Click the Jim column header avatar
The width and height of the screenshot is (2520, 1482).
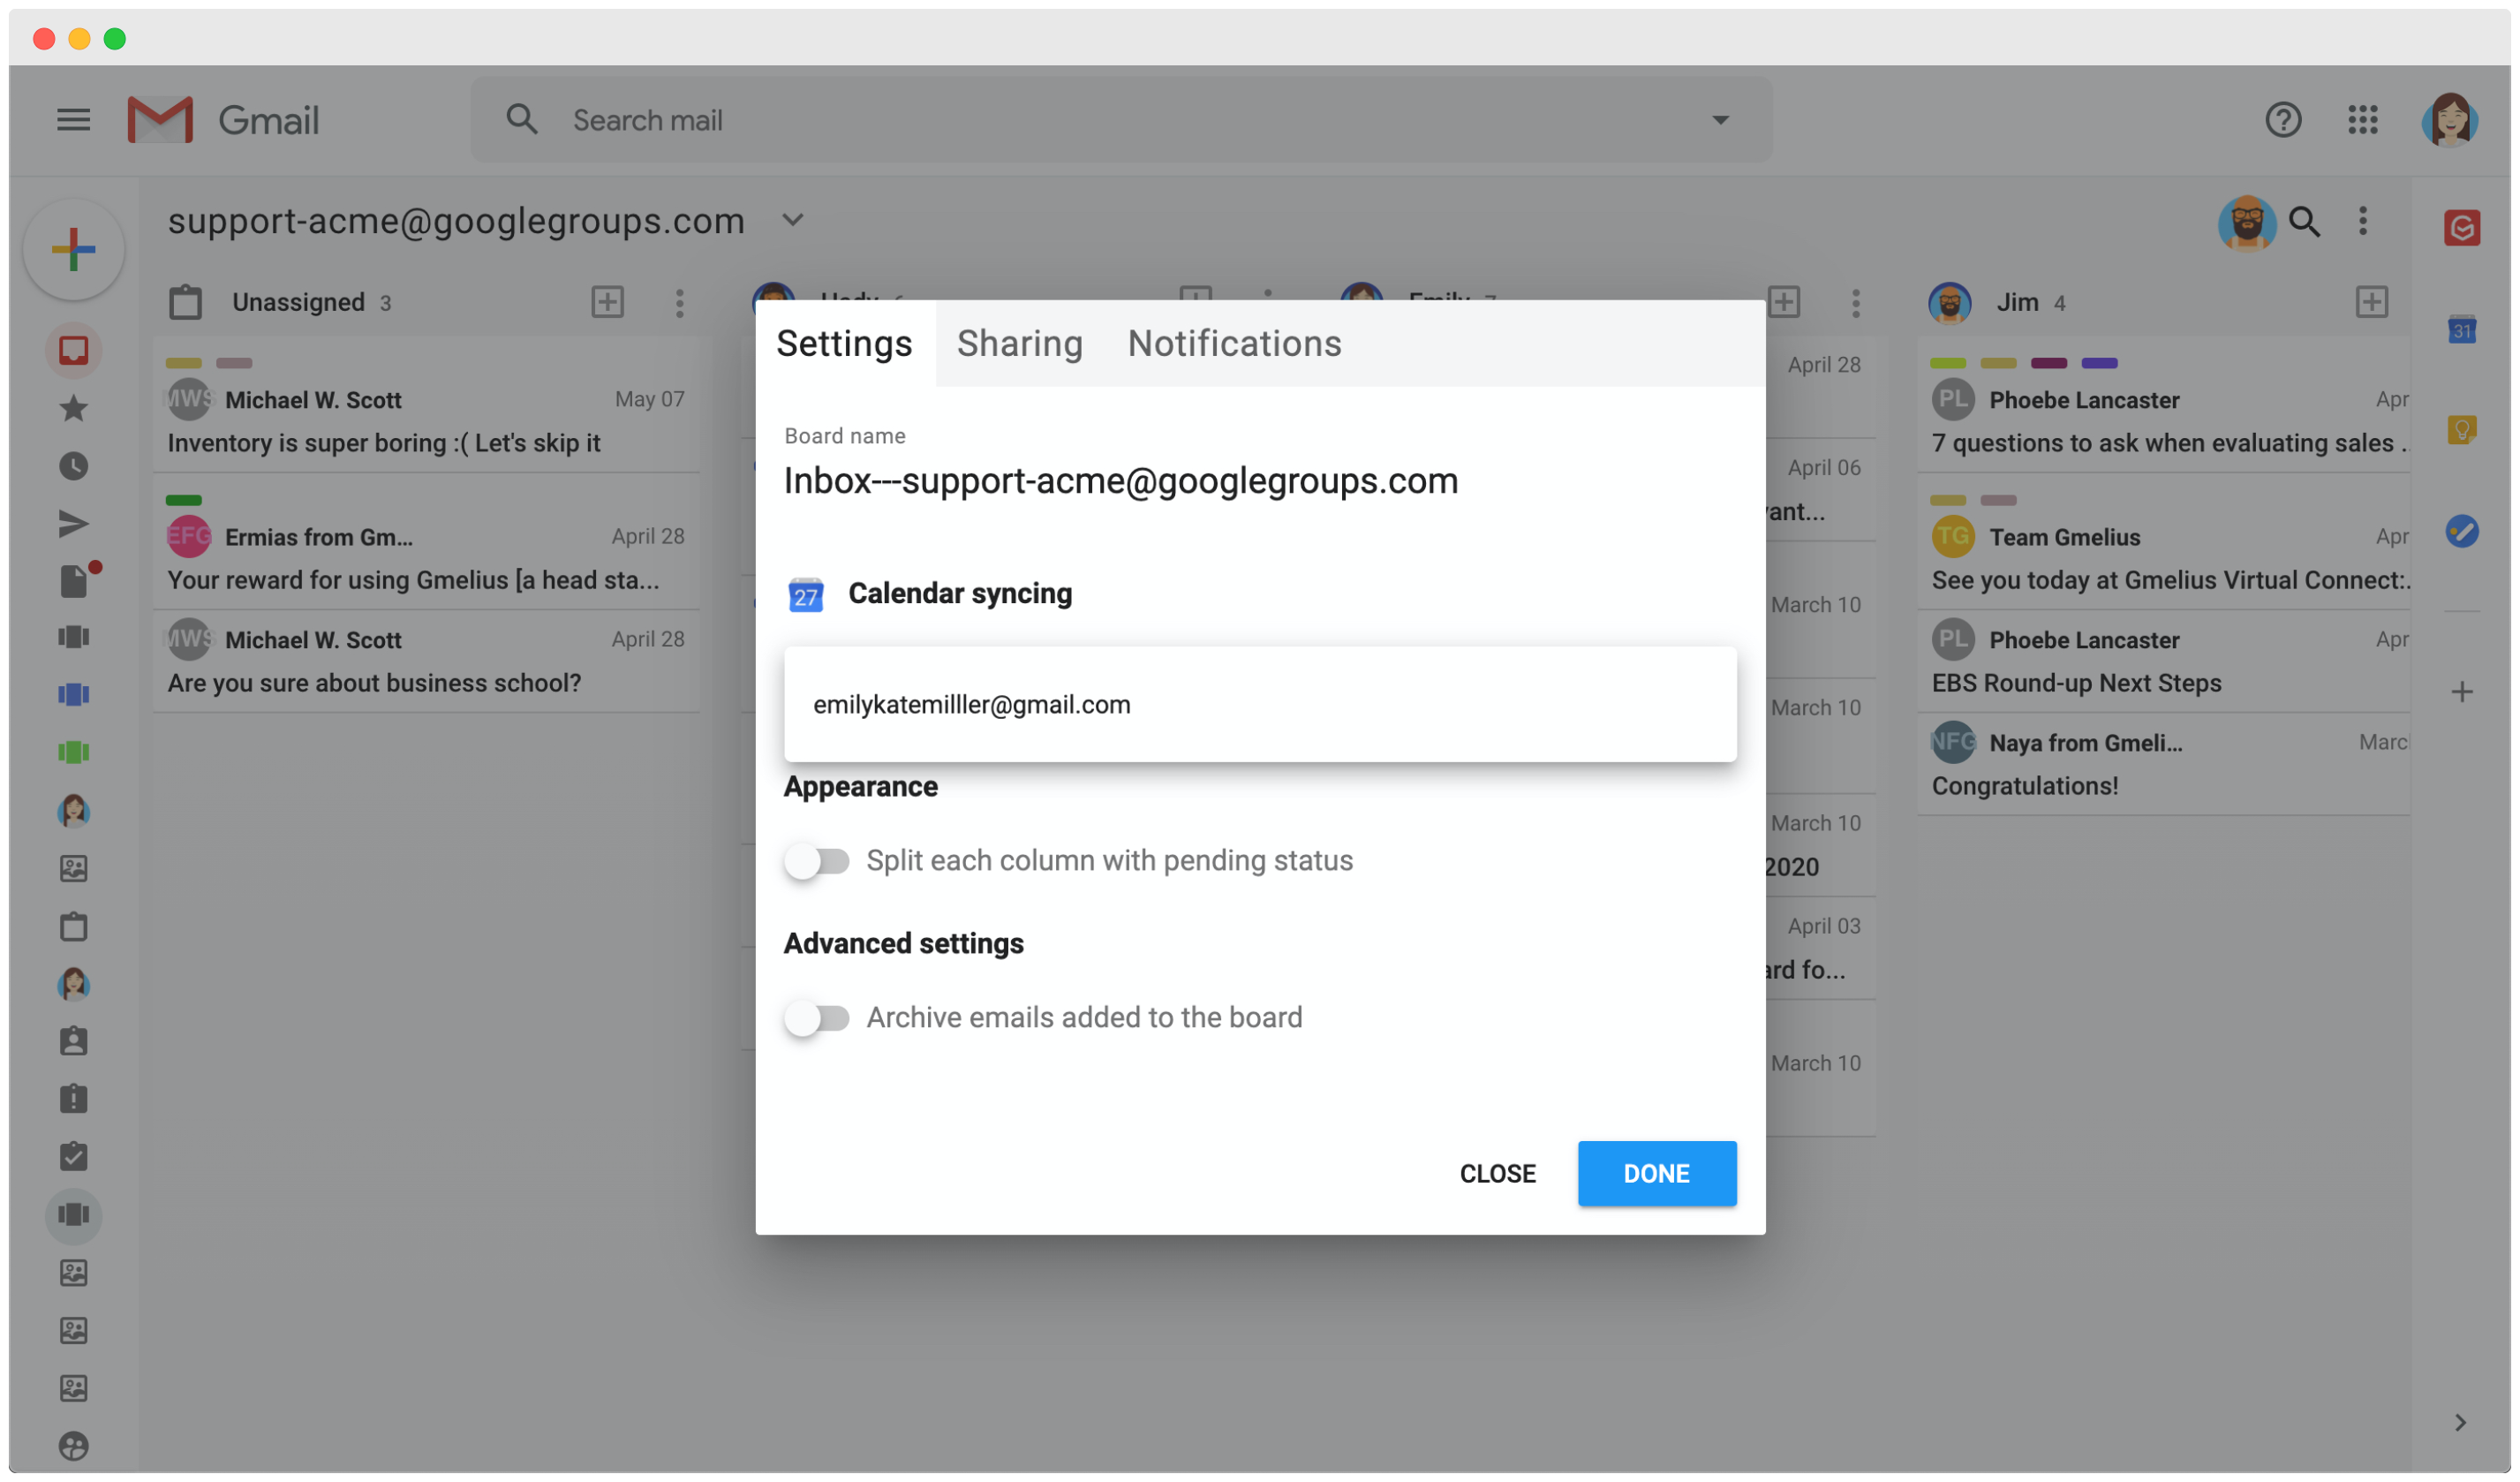click(1949, 303)
